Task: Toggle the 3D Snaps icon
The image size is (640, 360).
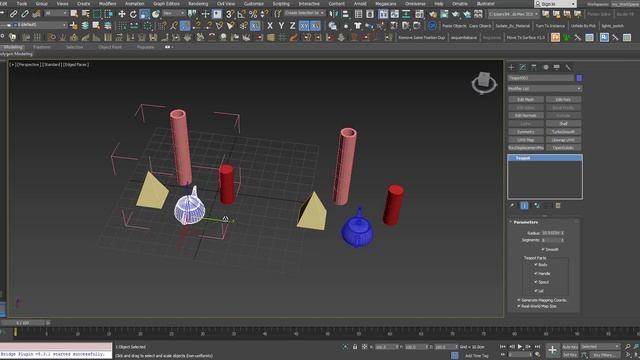Action: tap(230, 14)
